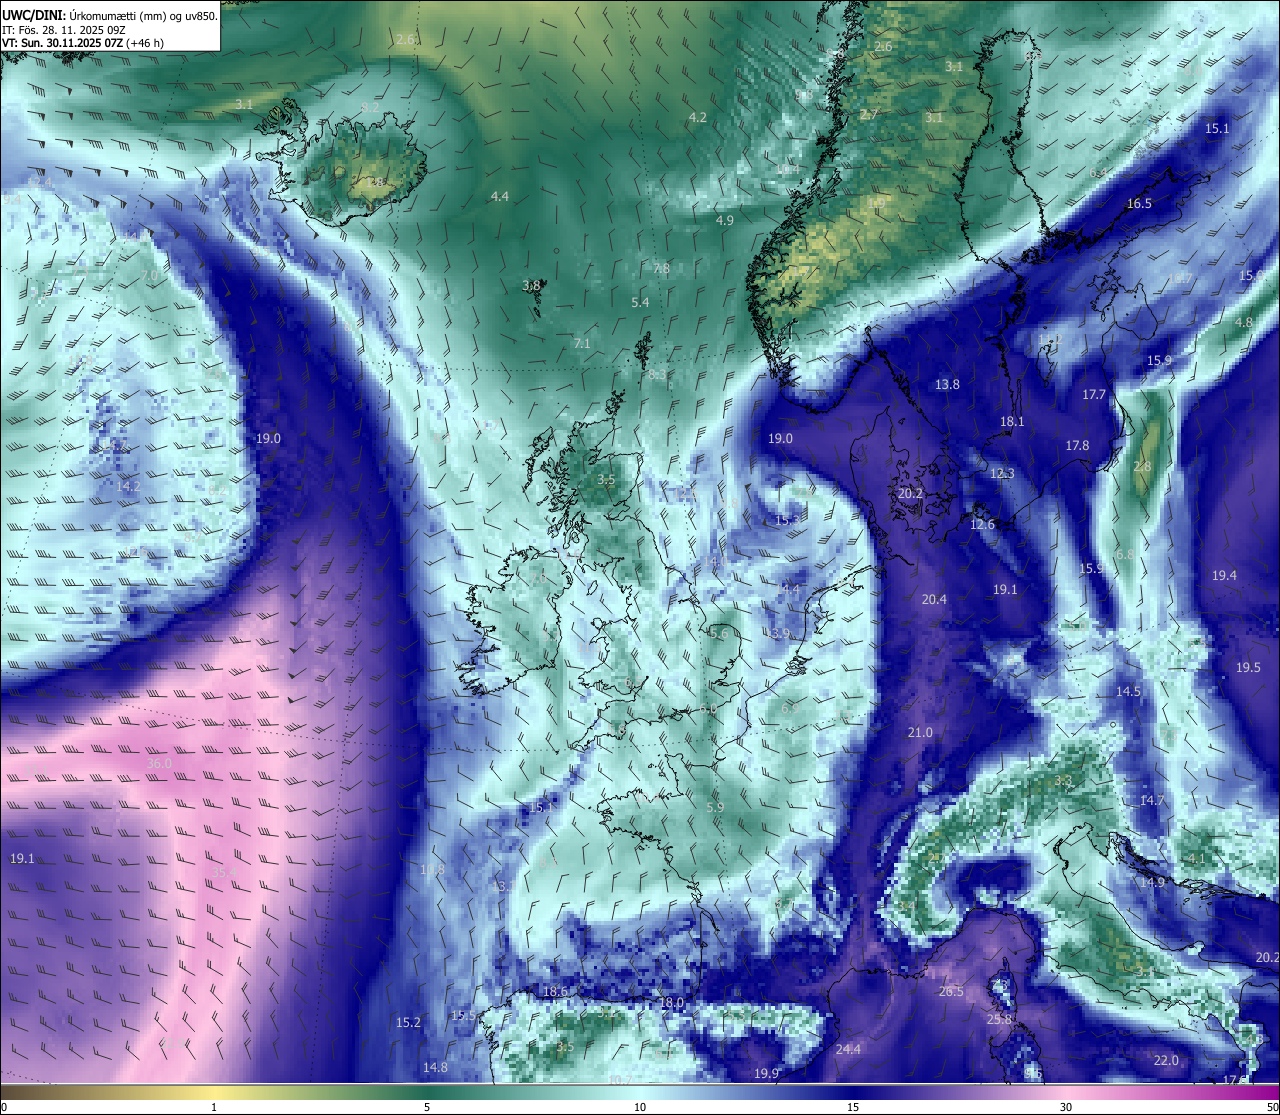This screenshot has height=1115, width=1280.
Task: Click the 12.6 value on the map
Action: click(x=982, y=524)
